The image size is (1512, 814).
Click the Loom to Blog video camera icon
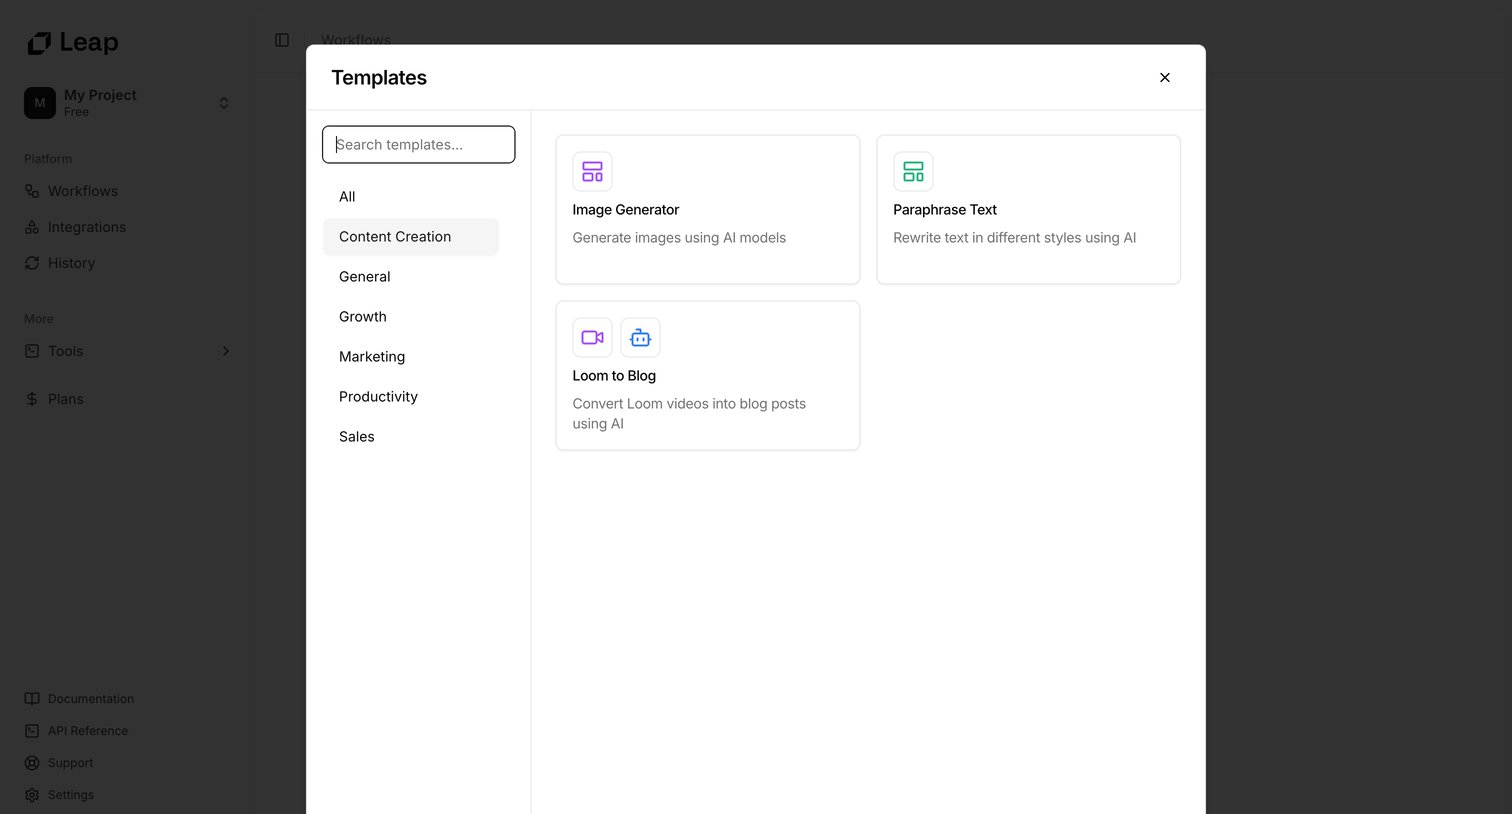pyautogui.click(x=592, y=338)
